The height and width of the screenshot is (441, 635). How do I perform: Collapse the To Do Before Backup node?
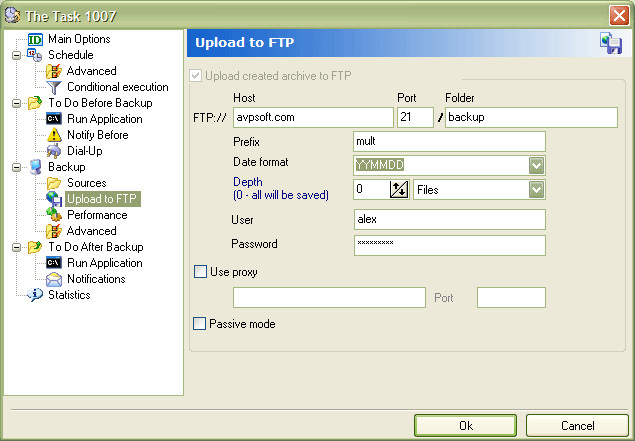point(17,103)
